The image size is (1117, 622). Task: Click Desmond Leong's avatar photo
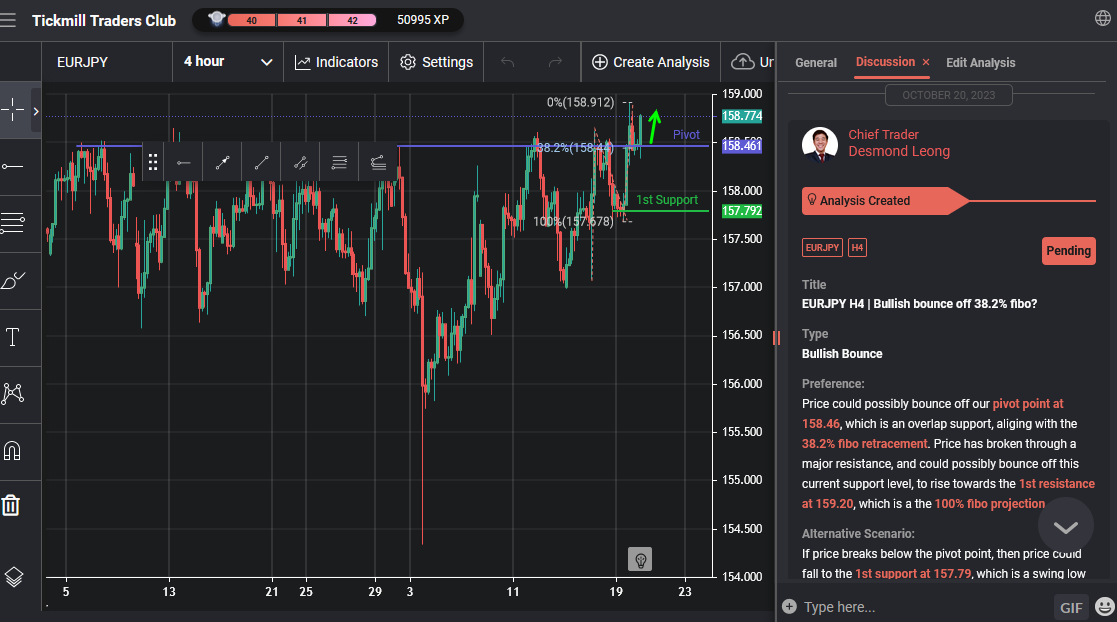[x=820, y=145]
